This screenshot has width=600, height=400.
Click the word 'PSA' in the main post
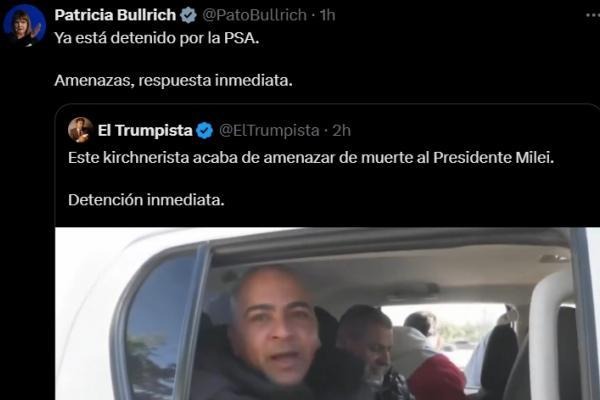[239, 38]
